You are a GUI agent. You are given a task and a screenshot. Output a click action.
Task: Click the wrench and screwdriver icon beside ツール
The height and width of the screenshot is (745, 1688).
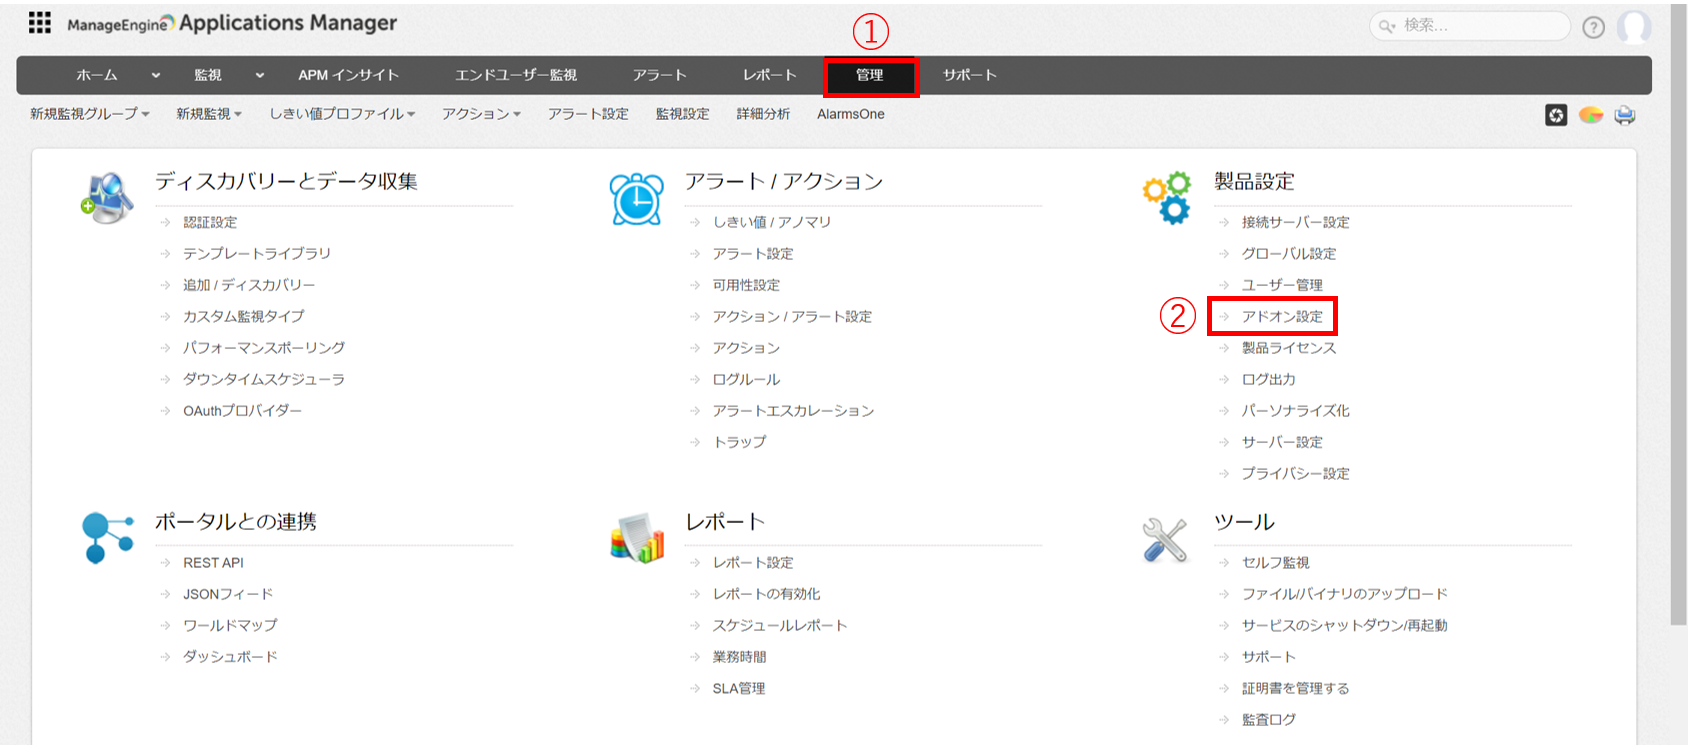[1165, 540]
